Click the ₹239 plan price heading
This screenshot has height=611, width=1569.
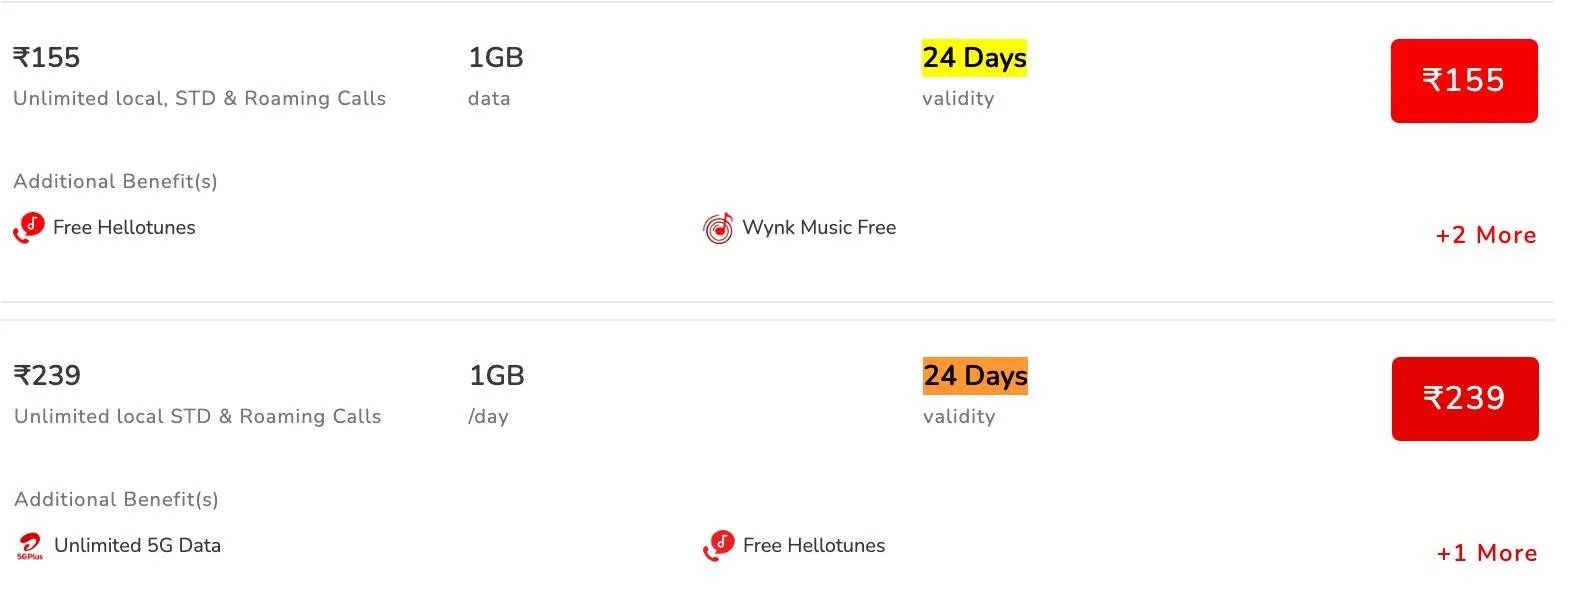coord(47,375)
